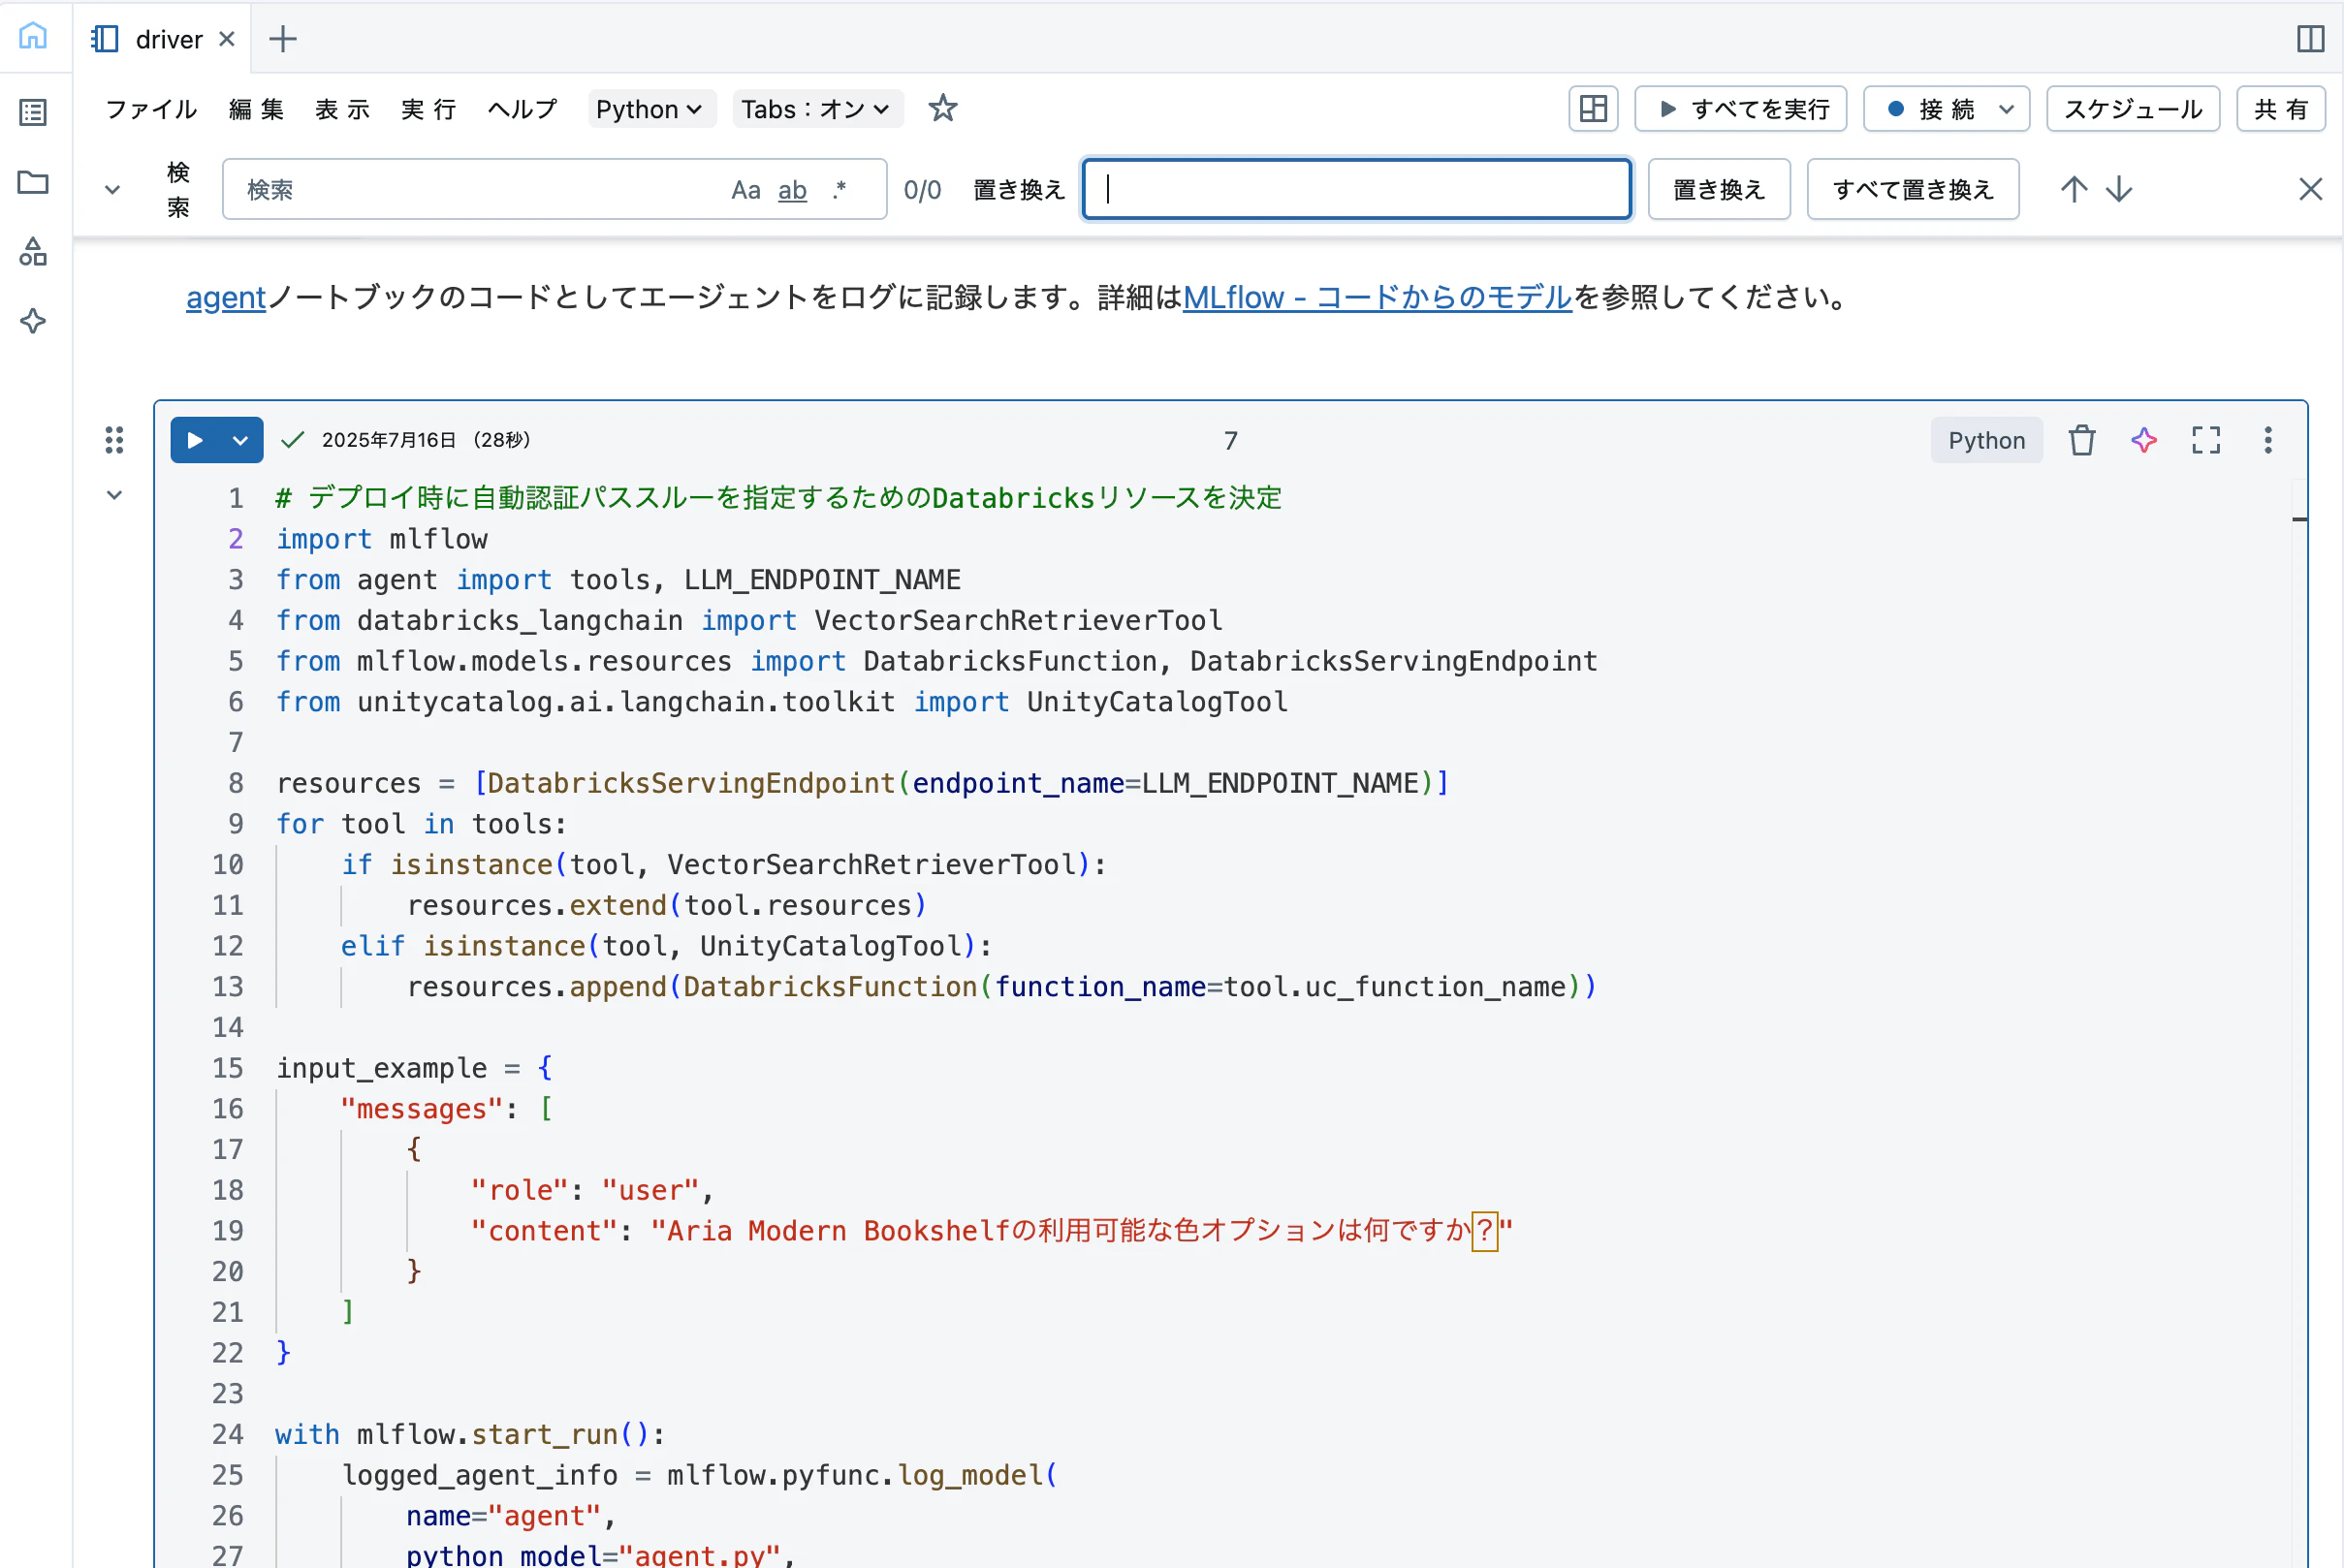
Task: Click the with mlflow.start_run() line
Action: [x=470, y=1434]
